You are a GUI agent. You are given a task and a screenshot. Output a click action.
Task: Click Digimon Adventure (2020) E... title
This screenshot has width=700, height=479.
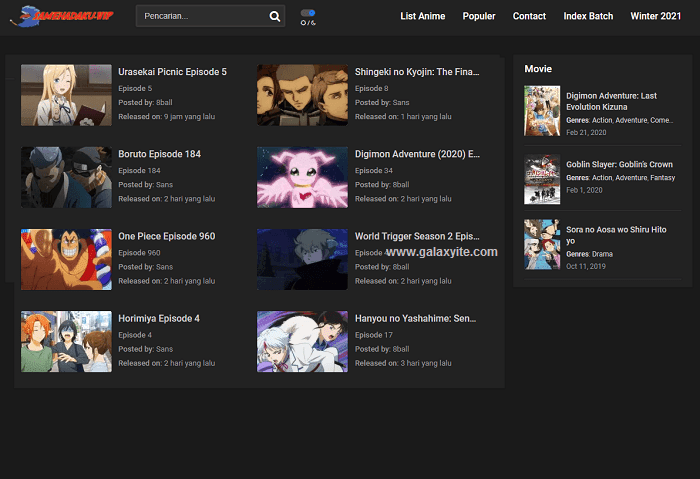click(417, 154)
